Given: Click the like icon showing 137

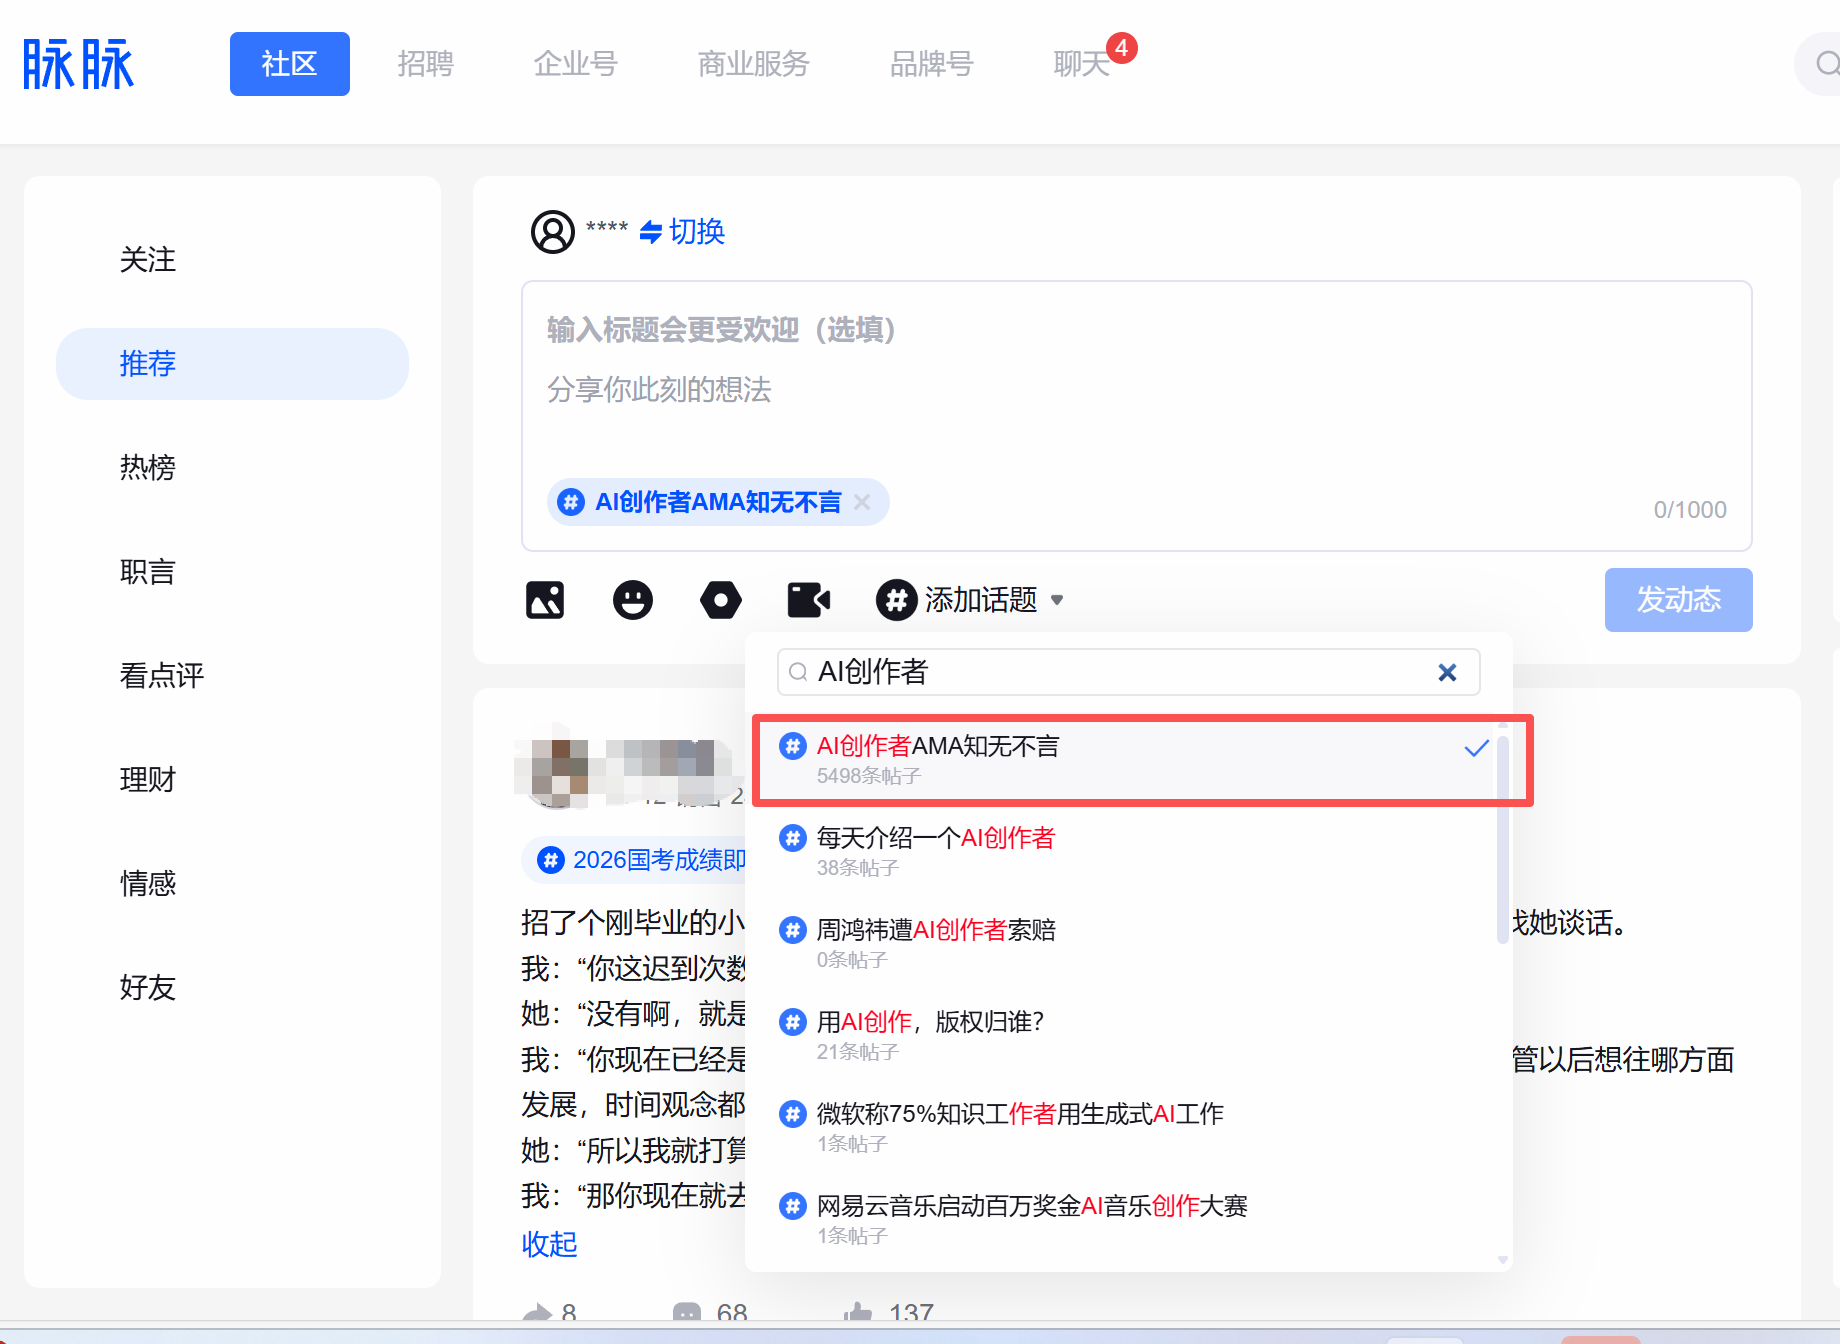Looking at the screenshot, I should pyautogui.click(x=858, y=1312).
